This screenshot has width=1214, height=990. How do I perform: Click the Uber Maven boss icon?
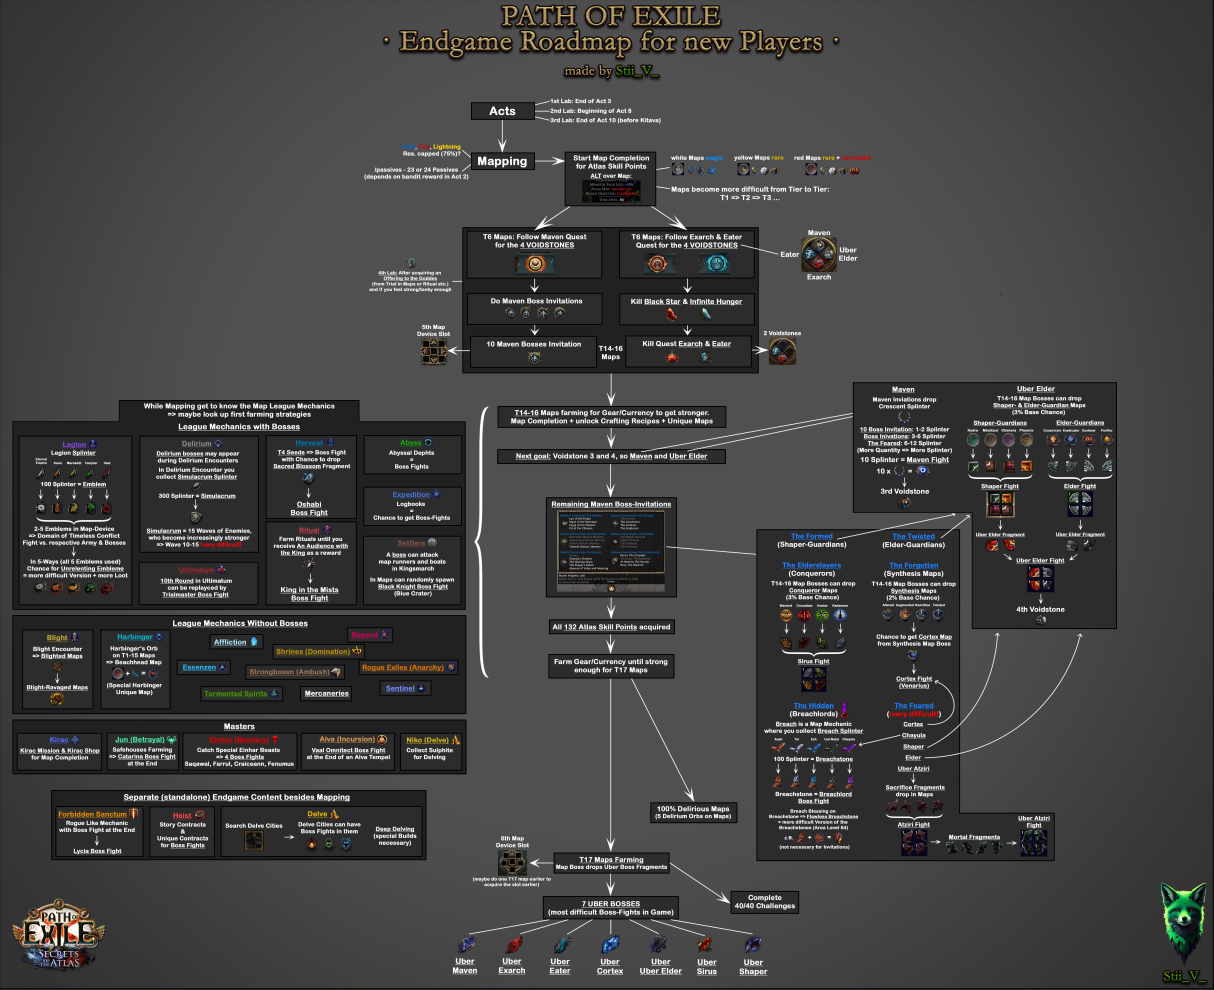(x=465, y=945)
